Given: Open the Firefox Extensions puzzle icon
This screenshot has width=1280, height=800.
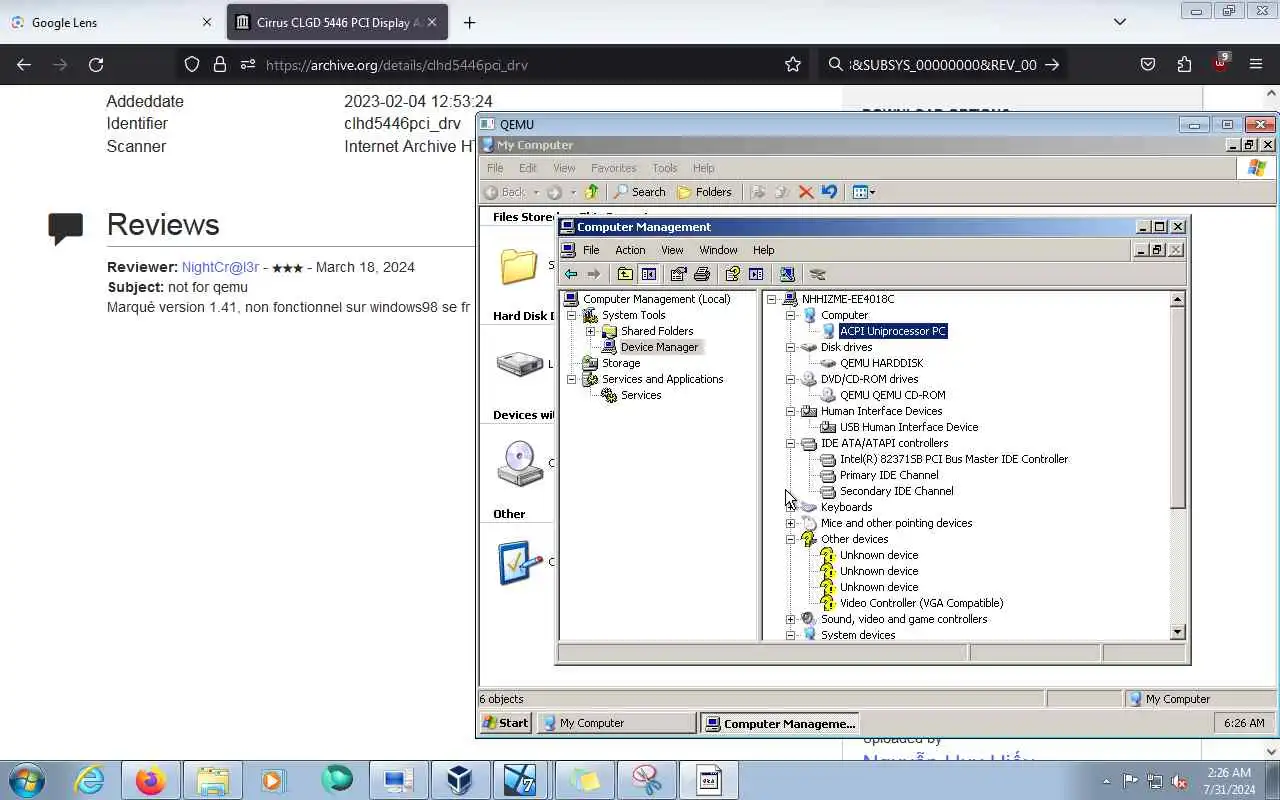Looking at the screenshot, I should pos(1184,65).
